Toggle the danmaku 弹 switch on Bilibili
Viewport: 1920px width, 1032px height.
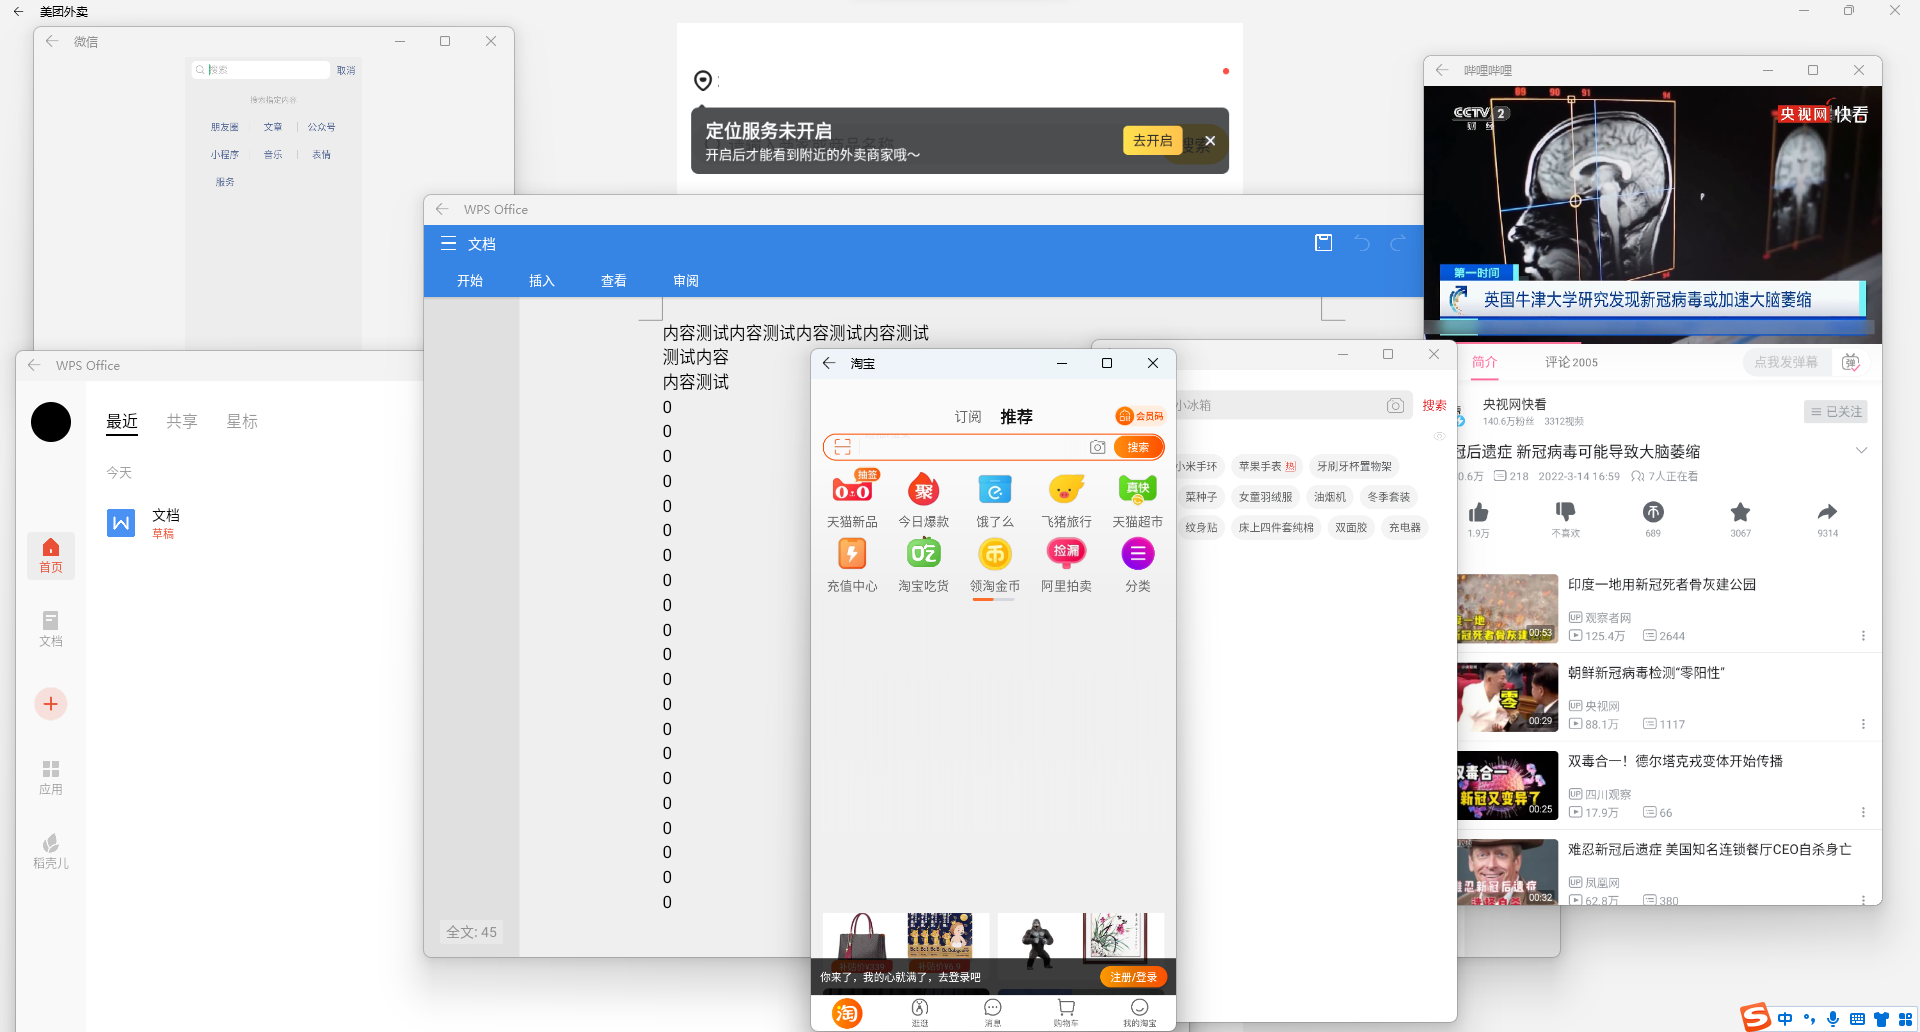tap(1851, 362)
